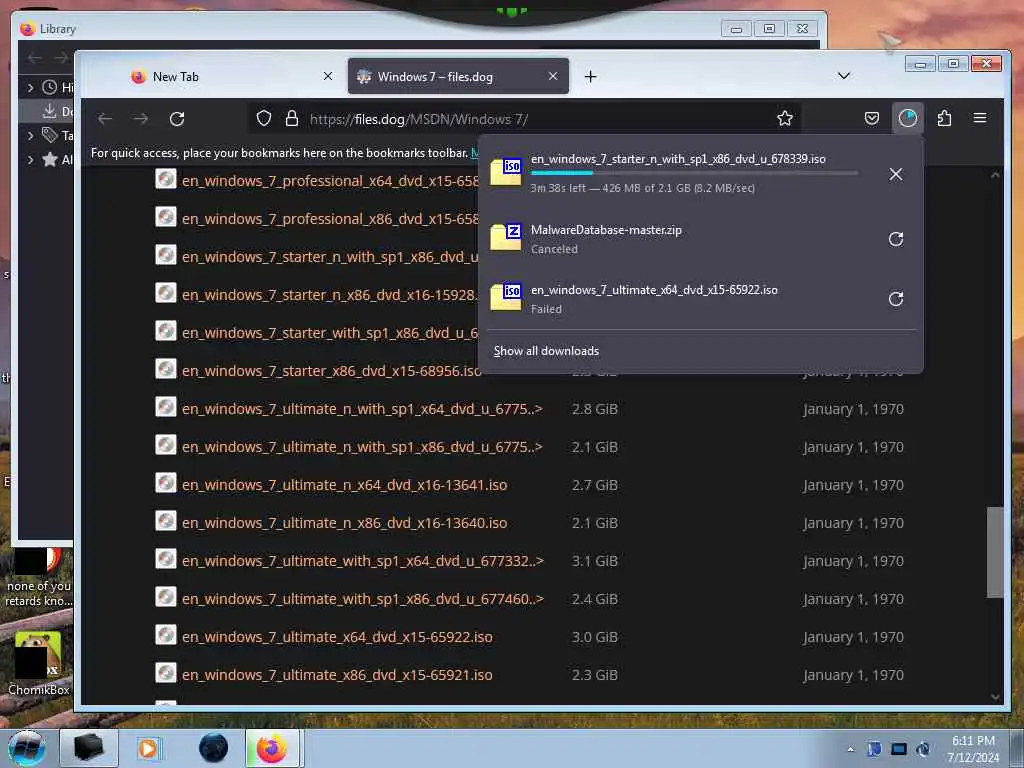Click the Firefox taskbar button
The height and width of the screenshot is (768, 1024).
pos(272,748)
